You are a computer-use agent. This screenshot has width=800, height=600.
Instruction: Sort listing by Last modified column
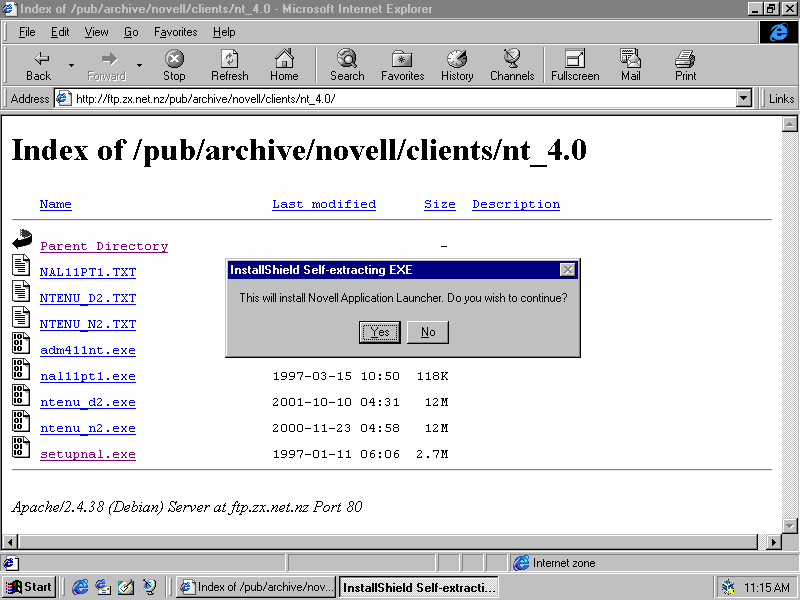pos(324,204)
